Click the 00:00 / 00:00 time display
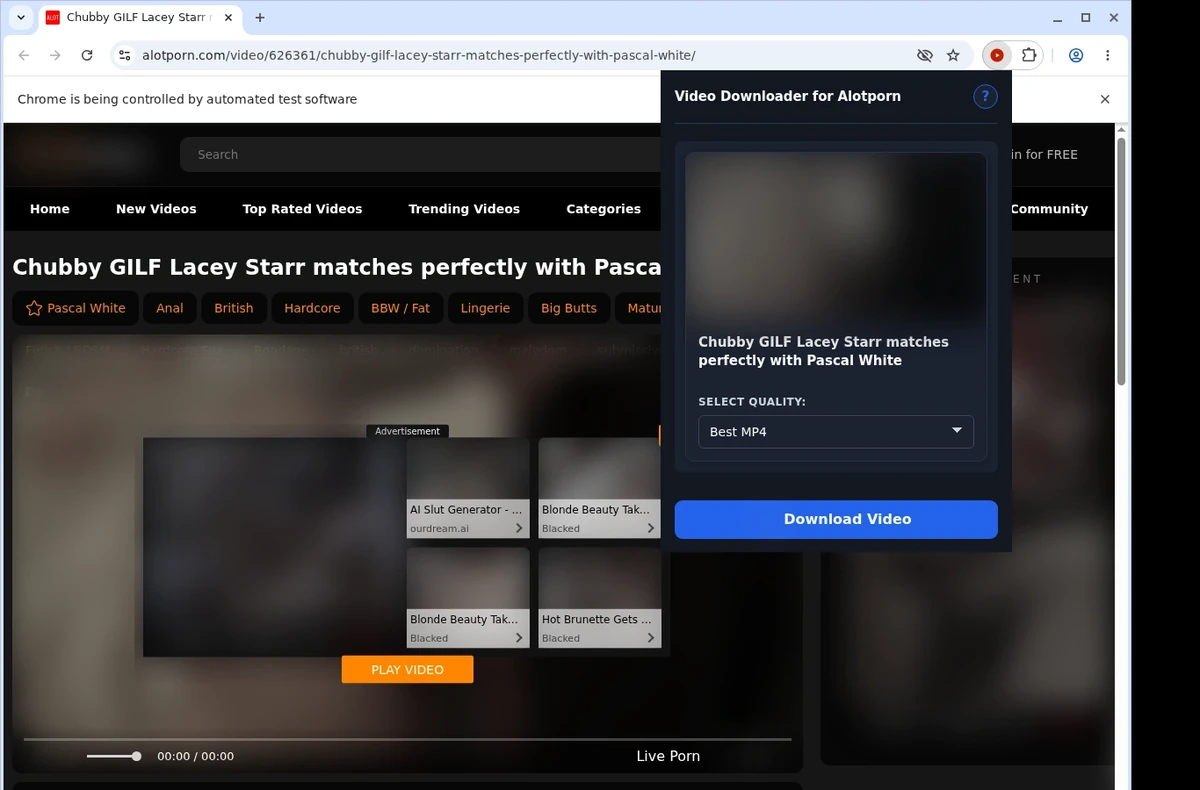Screen dimensions: 1200x790 coord(196,756)
